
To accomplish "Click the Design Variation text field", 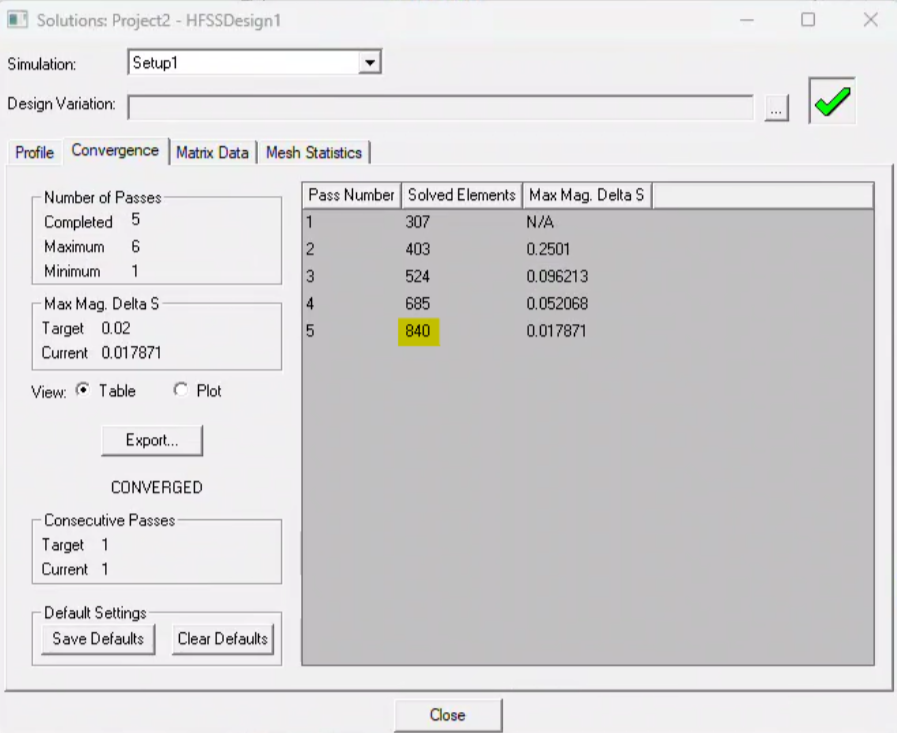I will pyautogui.click(x=440, y=105).
